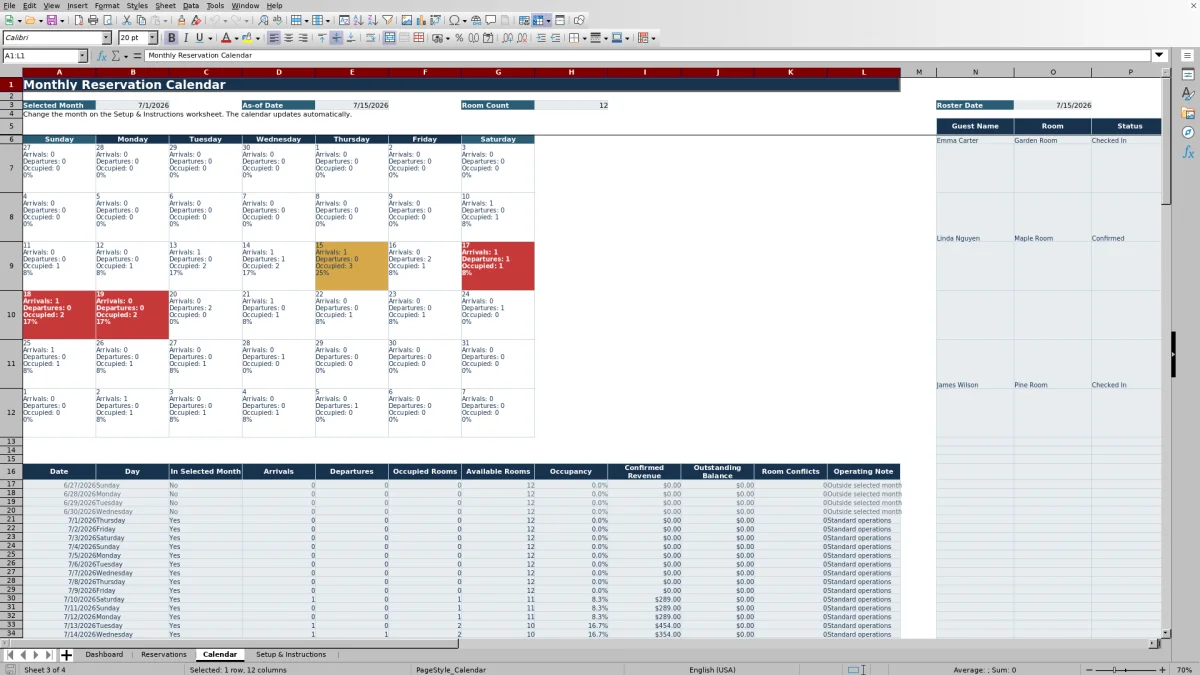
Task: Click the add new sheet plus icon
Action: point(66,654)
